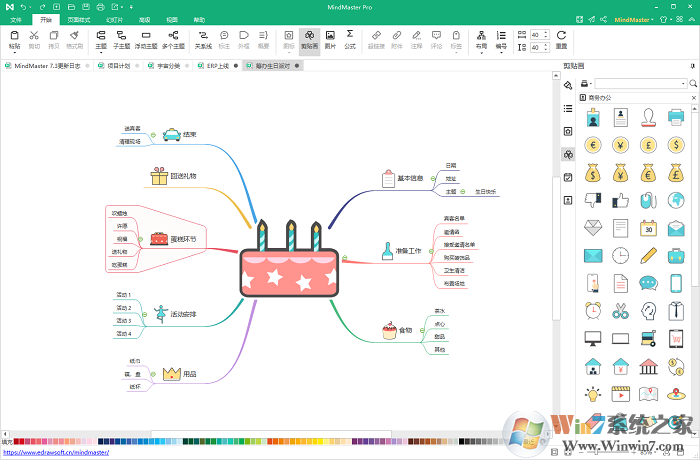Select the printer clipart icon
The image size is (700, 460).
click(676, 117)
